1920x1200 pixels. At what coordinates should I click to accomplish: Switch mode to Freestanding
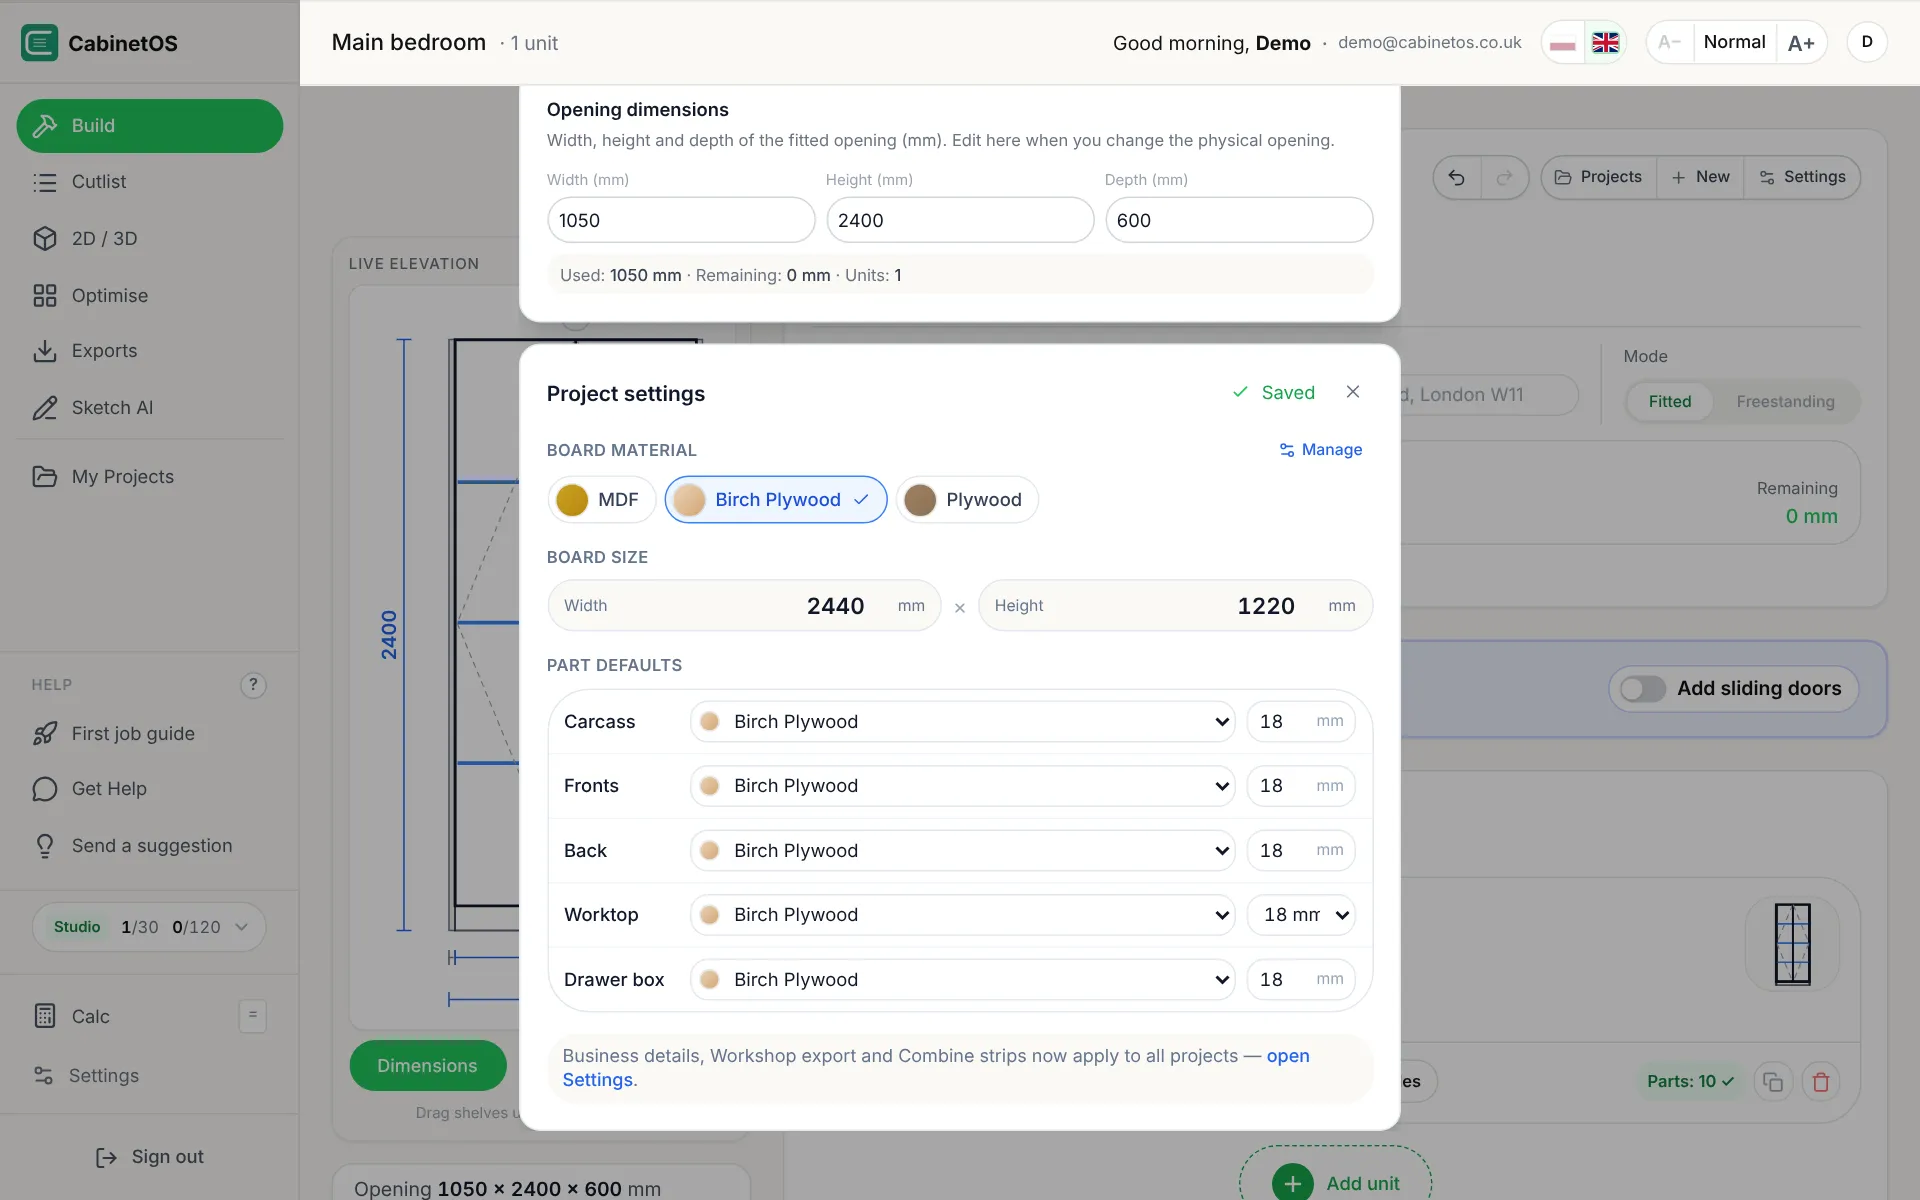pyautogui.click(x=1785, y=402)
